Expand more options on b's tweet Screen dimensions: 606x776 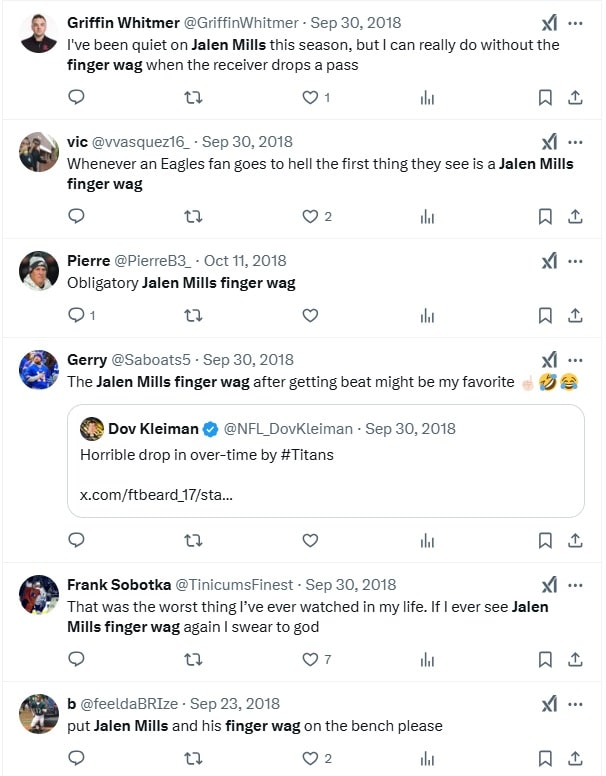(x=575, y=704)
